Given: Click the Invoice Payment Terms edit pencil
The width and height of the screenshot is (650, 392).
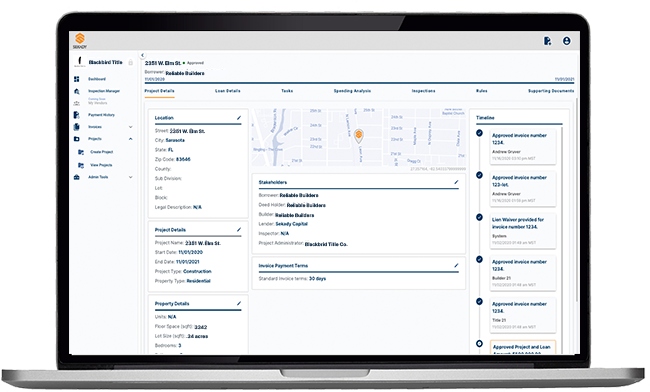Looking at the screenshot, I should (x=456, y=266).
